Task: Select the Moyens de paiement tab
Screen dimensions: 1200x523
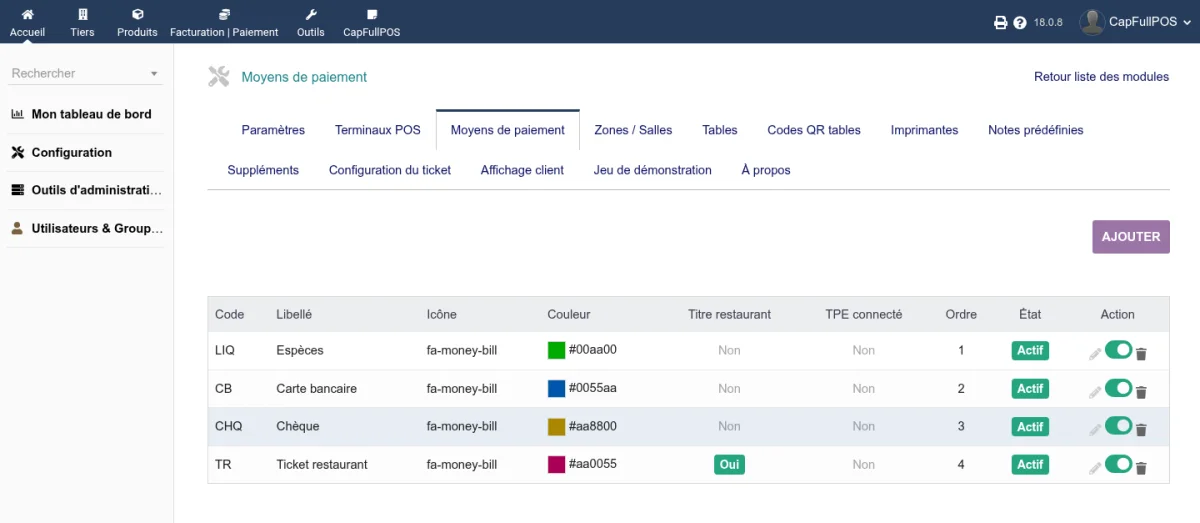Action: (x=508, y=130)
